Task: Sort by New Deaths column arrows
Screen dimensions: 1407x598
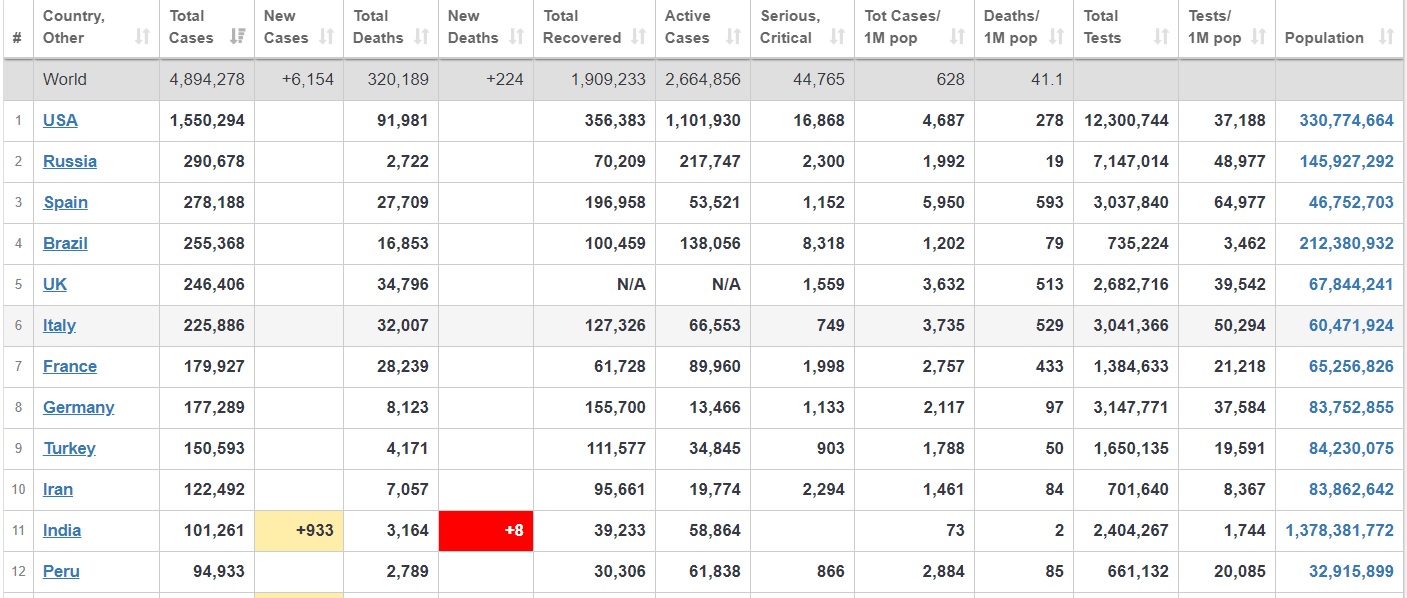Action: point(516,37)
